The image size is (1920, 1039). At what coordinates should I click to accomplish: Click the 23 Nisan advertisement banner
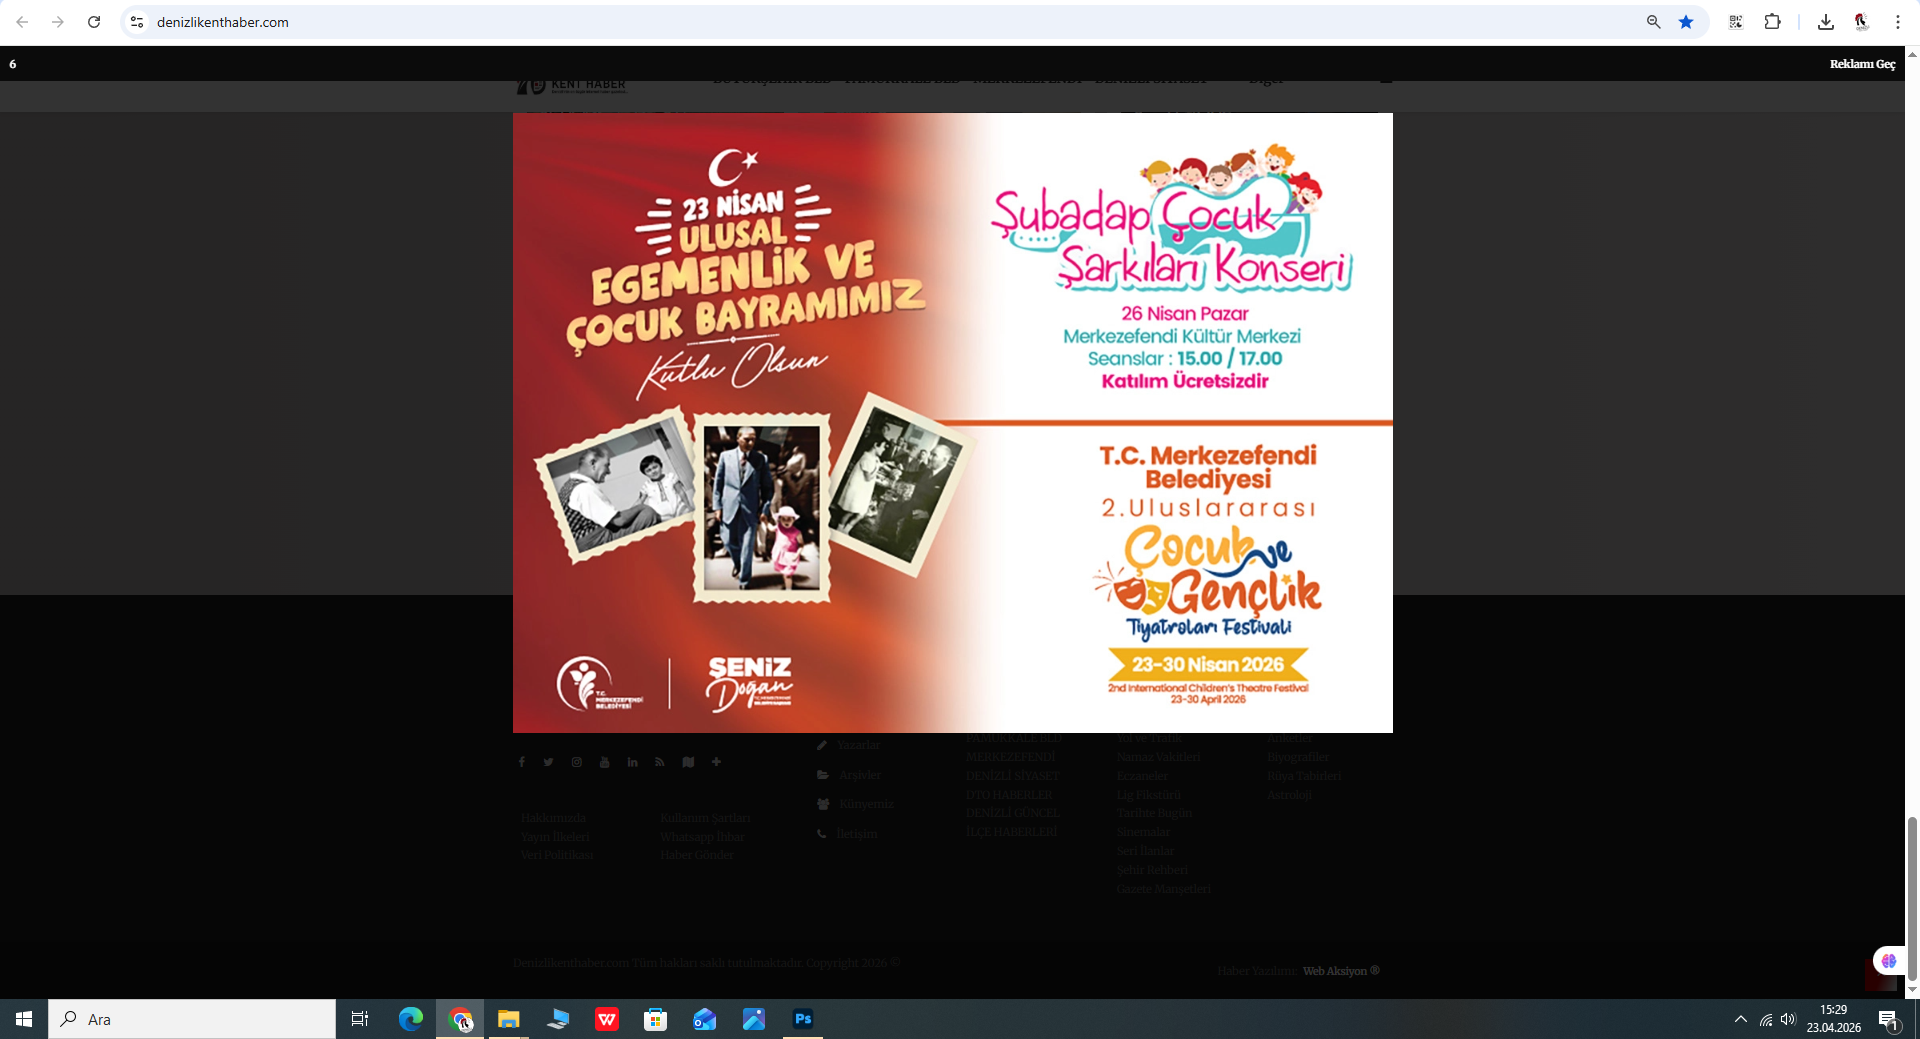(x=952, y=422)
